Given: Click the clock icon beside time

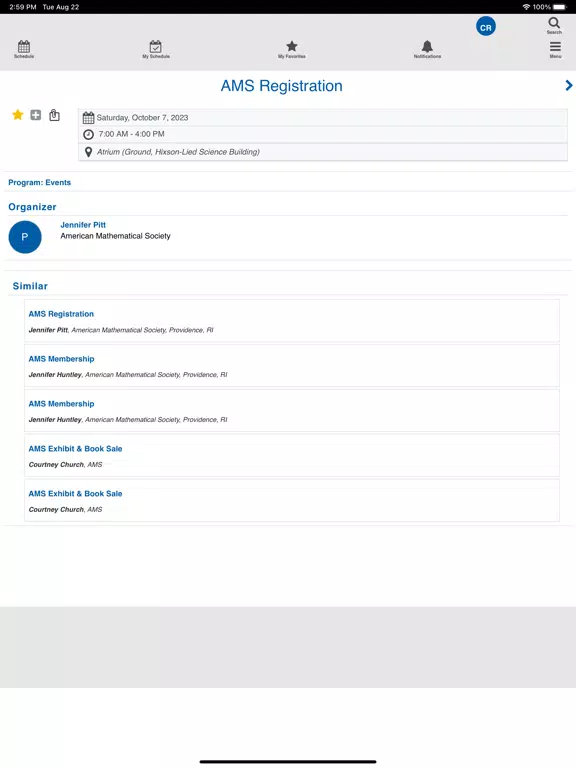Looking at the screenshot, I should click(88, 134).
